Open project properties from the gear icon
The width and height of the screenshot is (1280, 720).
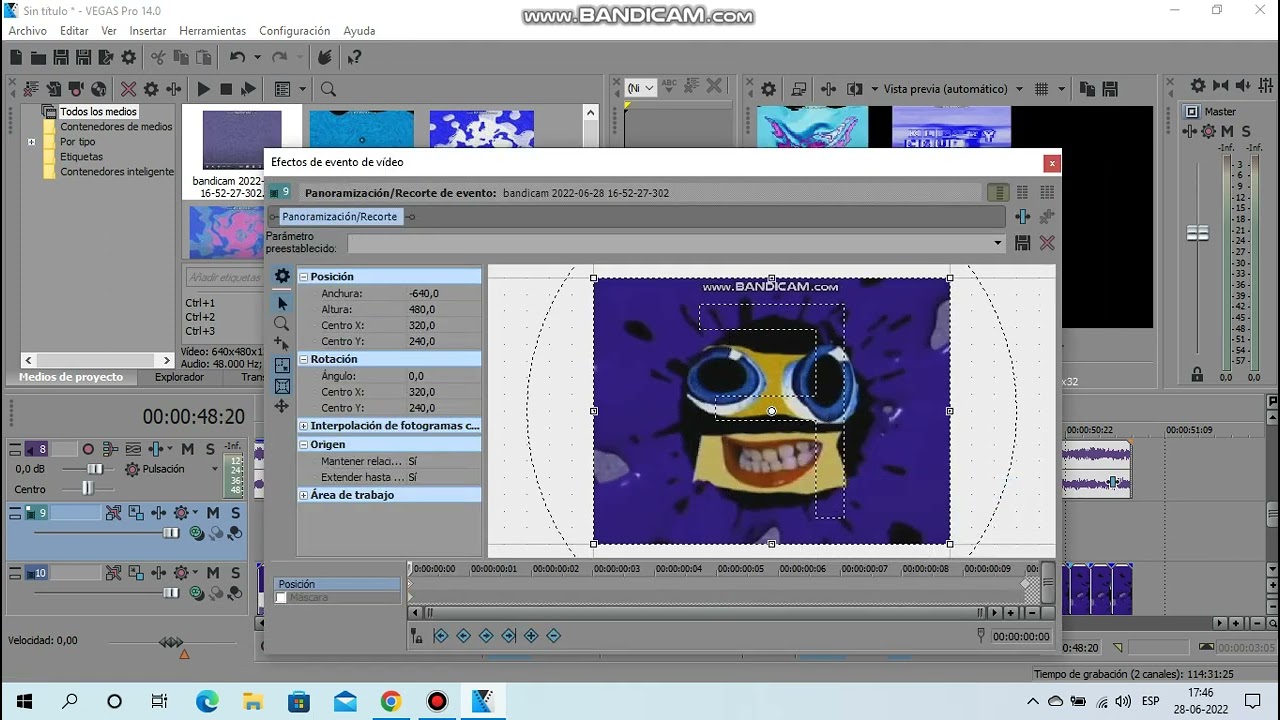(129, 58)
